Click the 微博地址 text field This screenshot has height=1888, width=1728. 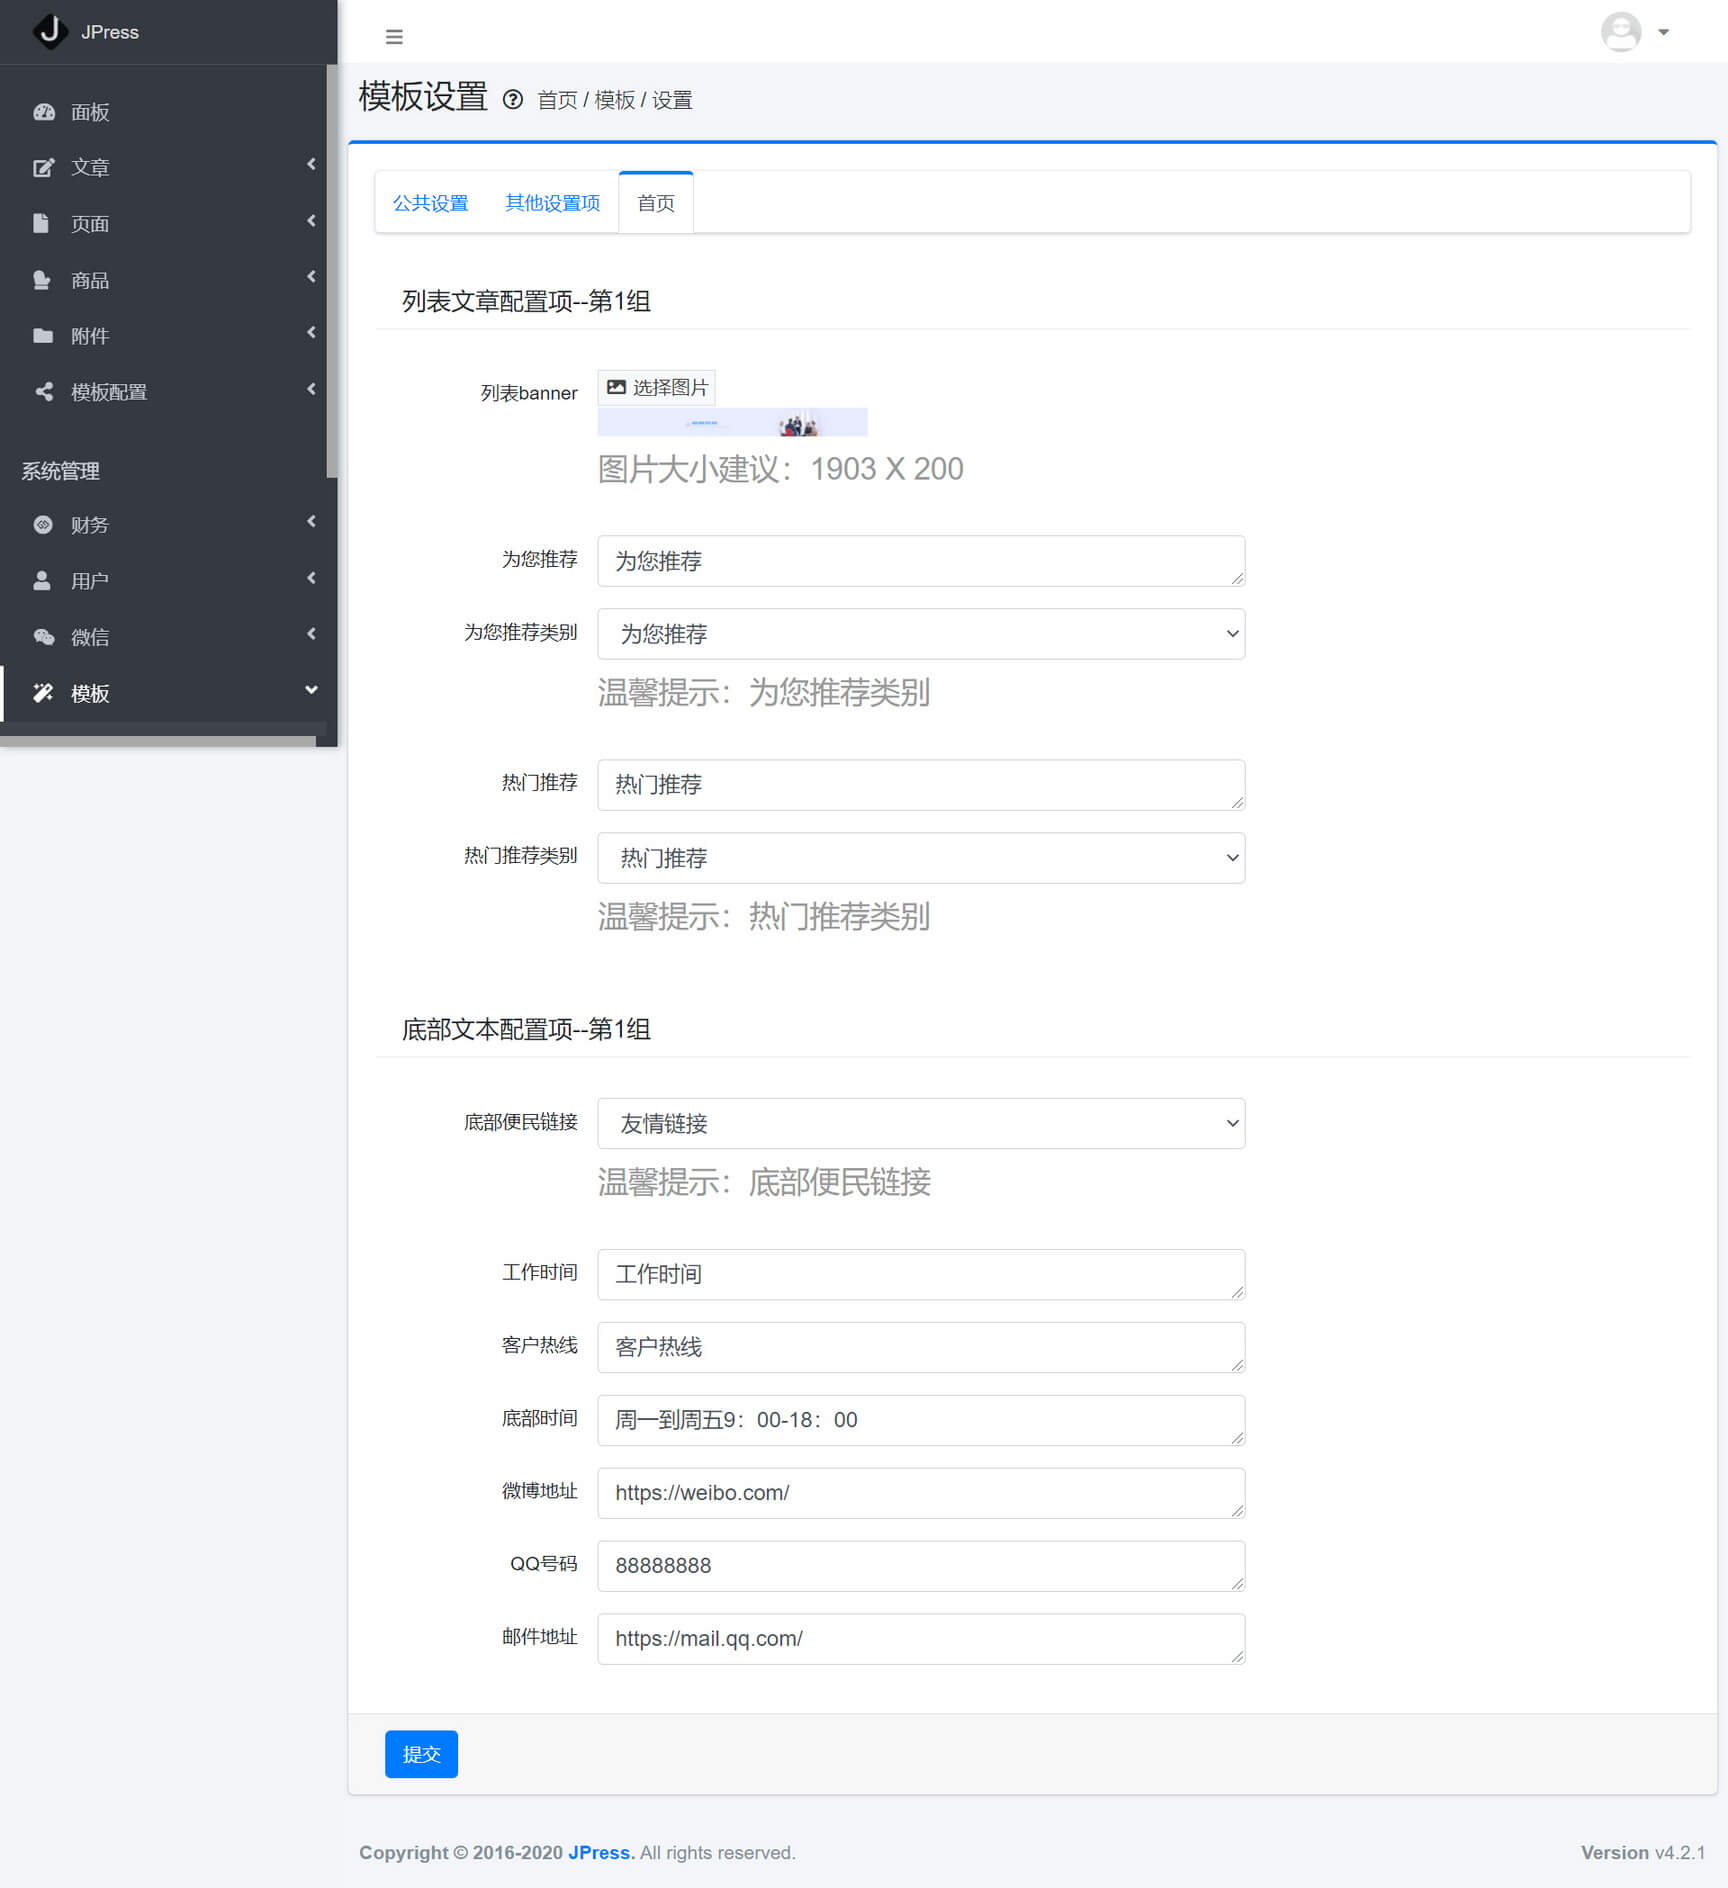pos(921,1493)
